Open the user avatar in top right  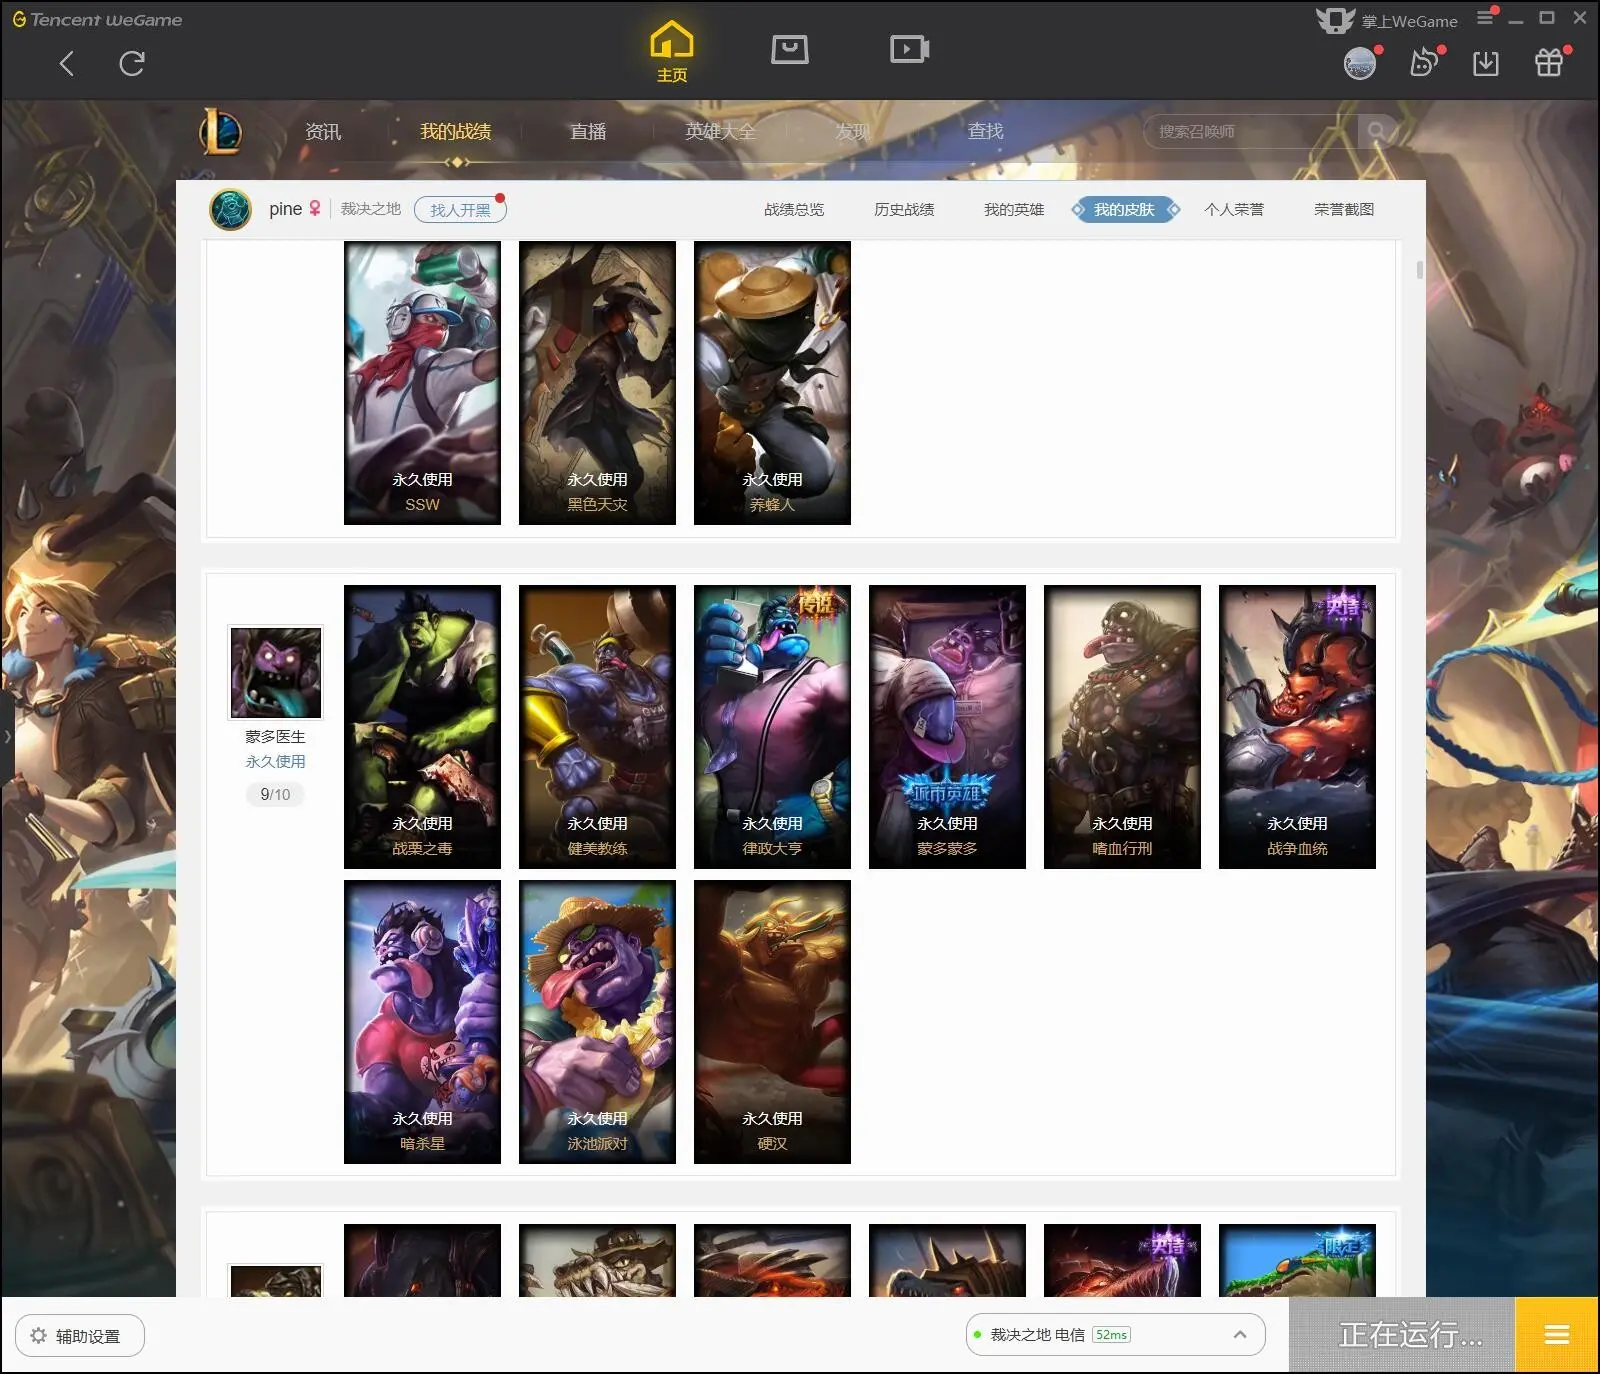(1360, 64)
